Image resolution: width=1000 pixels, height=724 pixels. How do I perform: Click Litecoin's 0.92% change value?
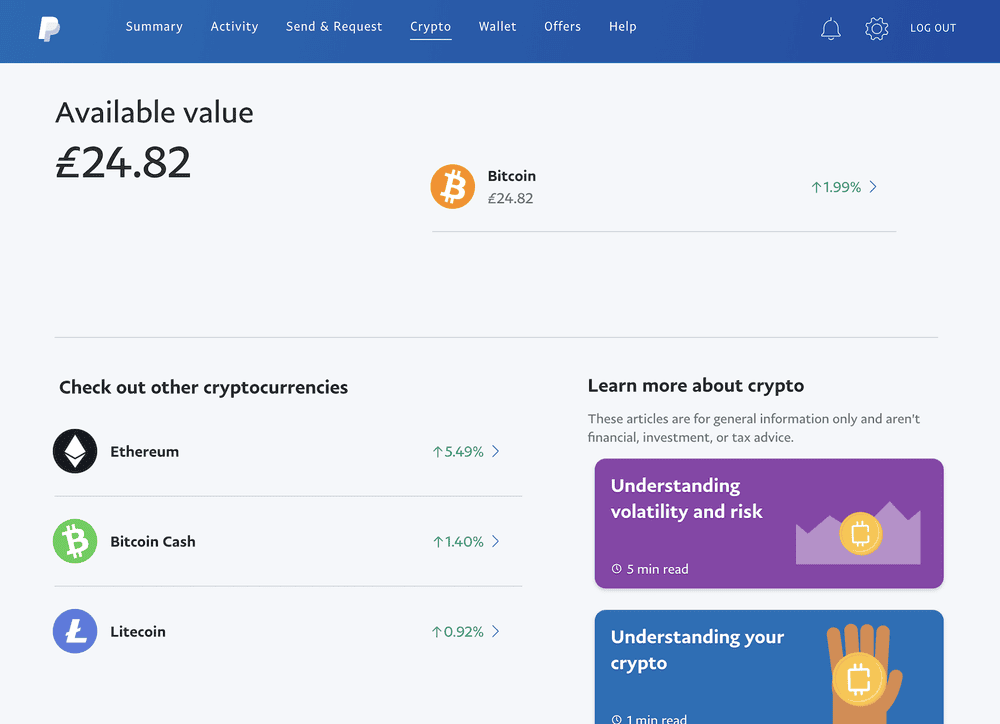pos(457,632)
